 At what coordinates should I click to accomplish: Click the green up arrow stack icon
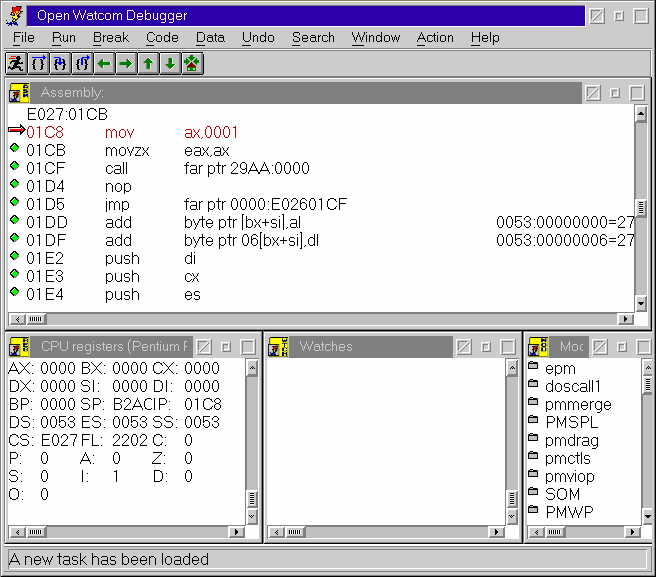(148, 64)
